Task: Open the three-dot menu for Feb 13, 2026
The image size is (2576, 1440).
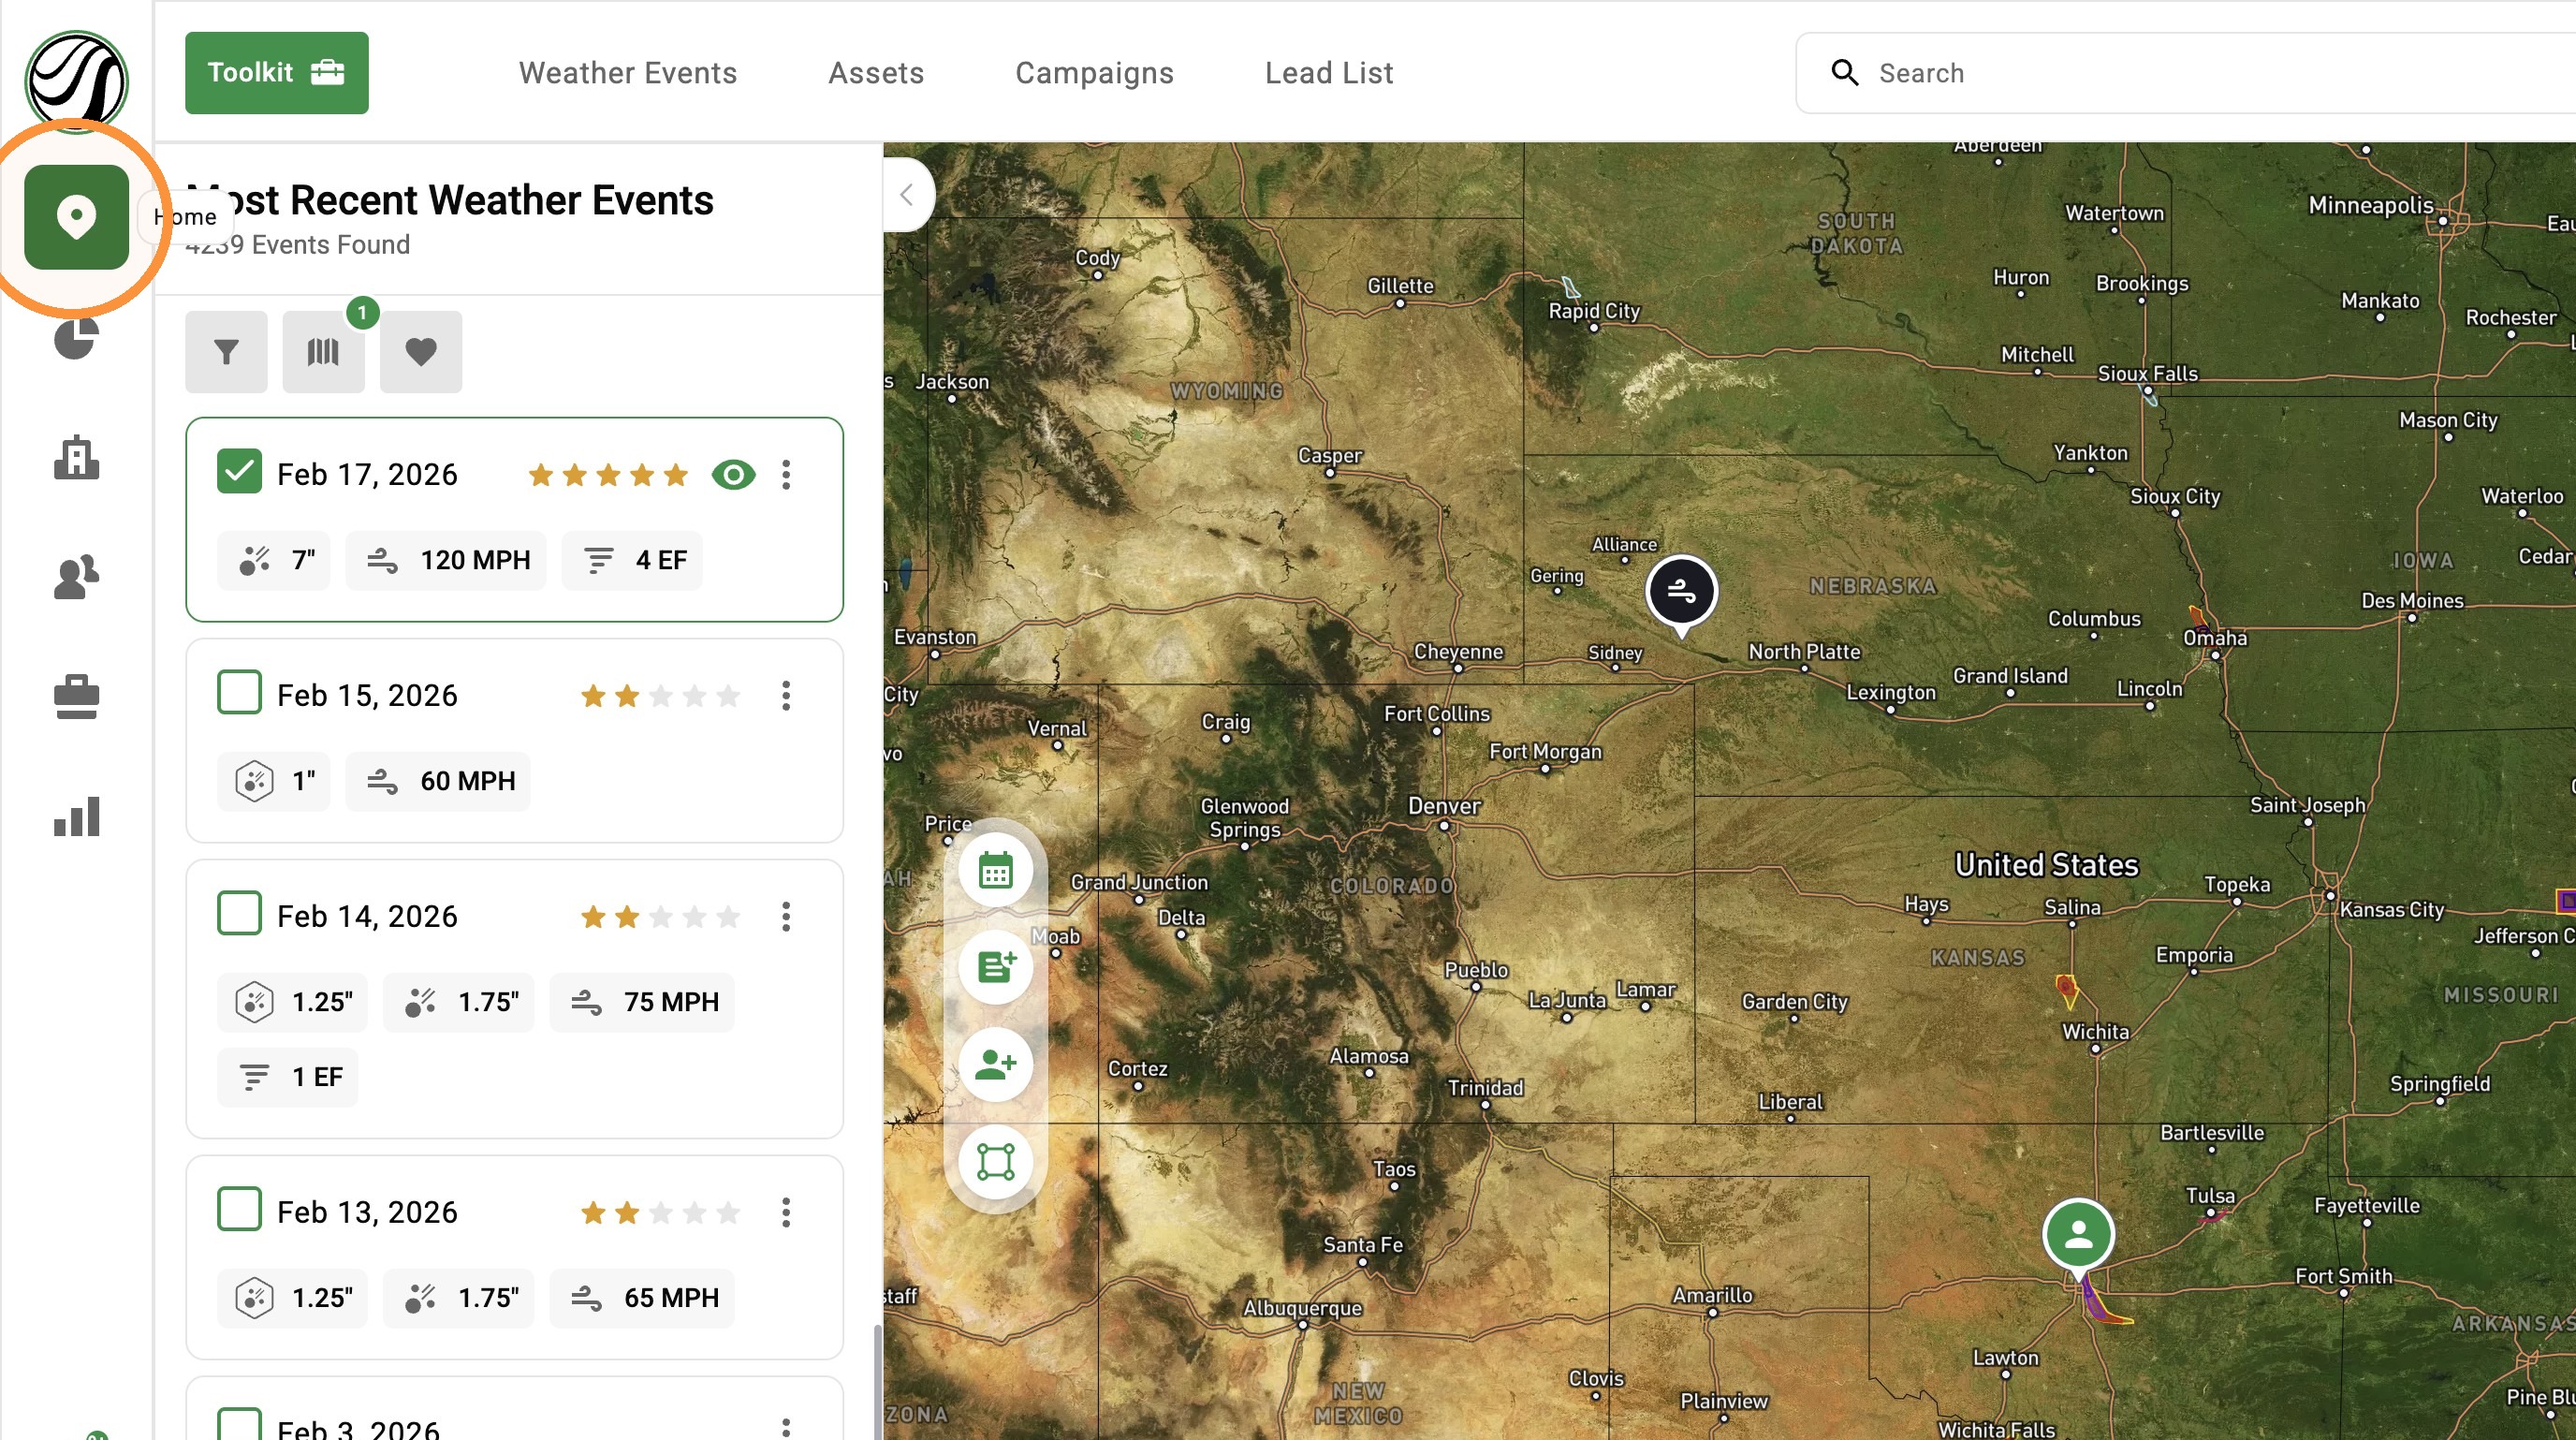Action: tap(786, 1212)
